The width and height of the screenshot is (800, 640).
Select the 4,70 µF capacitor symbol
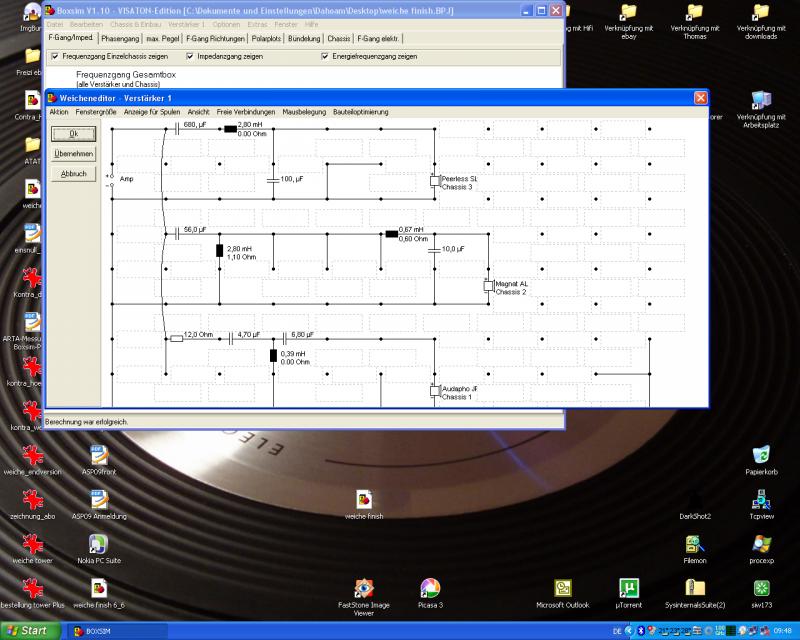coord(231,338)
